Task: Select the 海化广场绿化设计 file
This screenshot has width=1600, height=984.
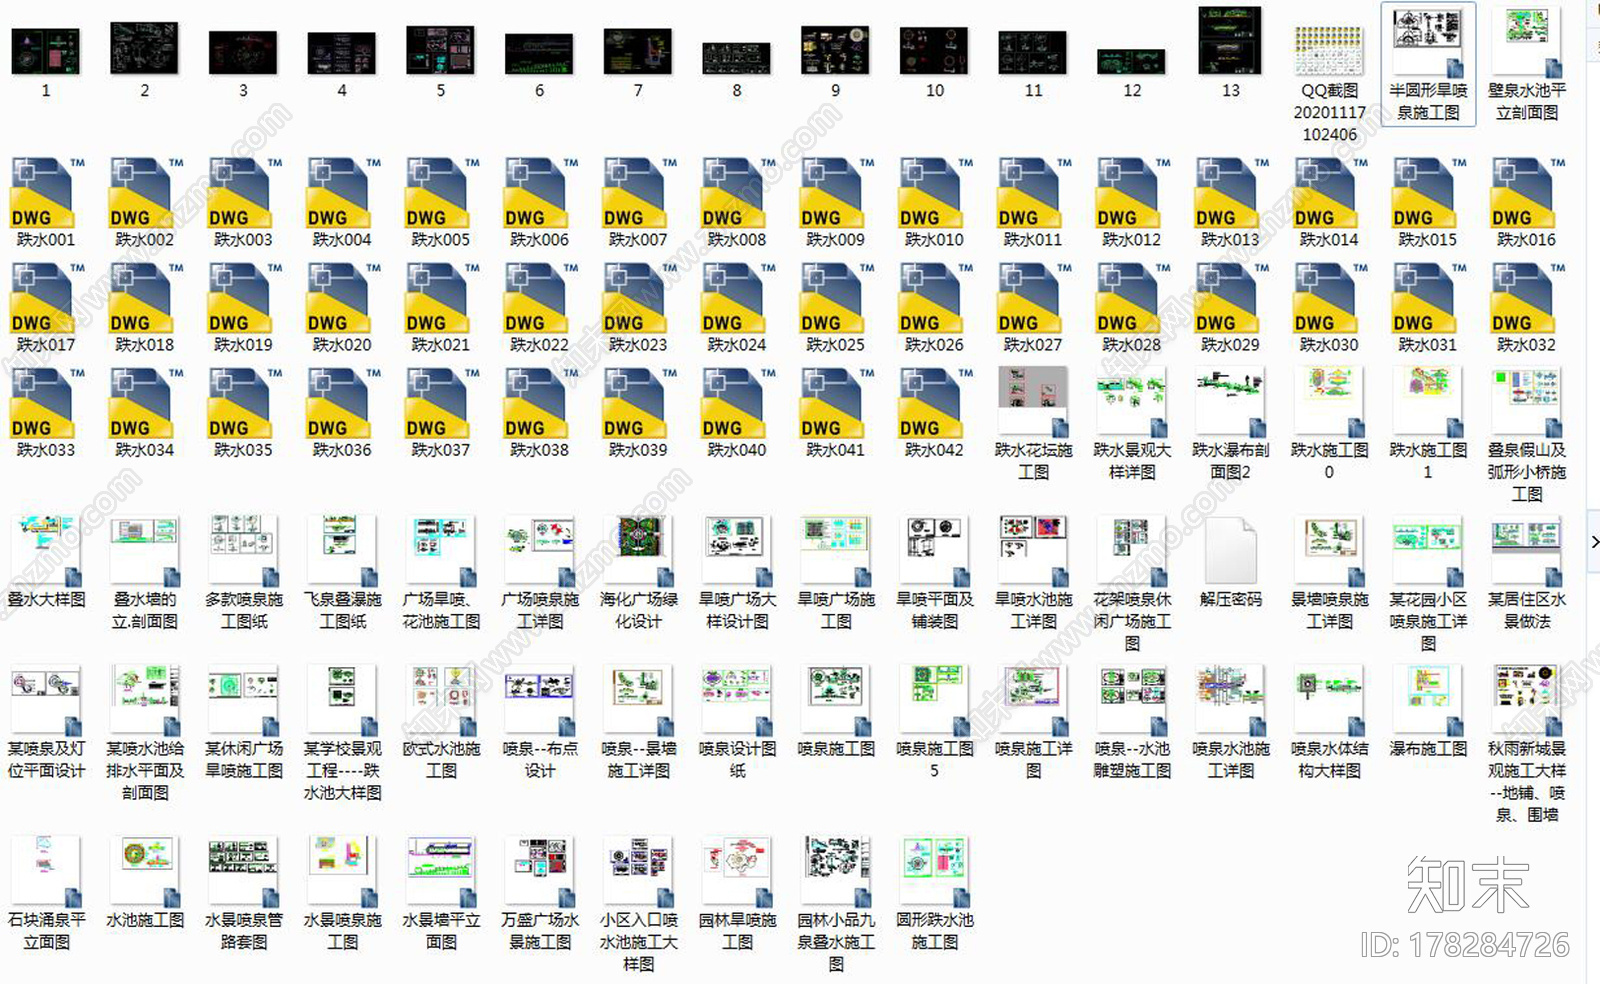Action: pos(638,551)
